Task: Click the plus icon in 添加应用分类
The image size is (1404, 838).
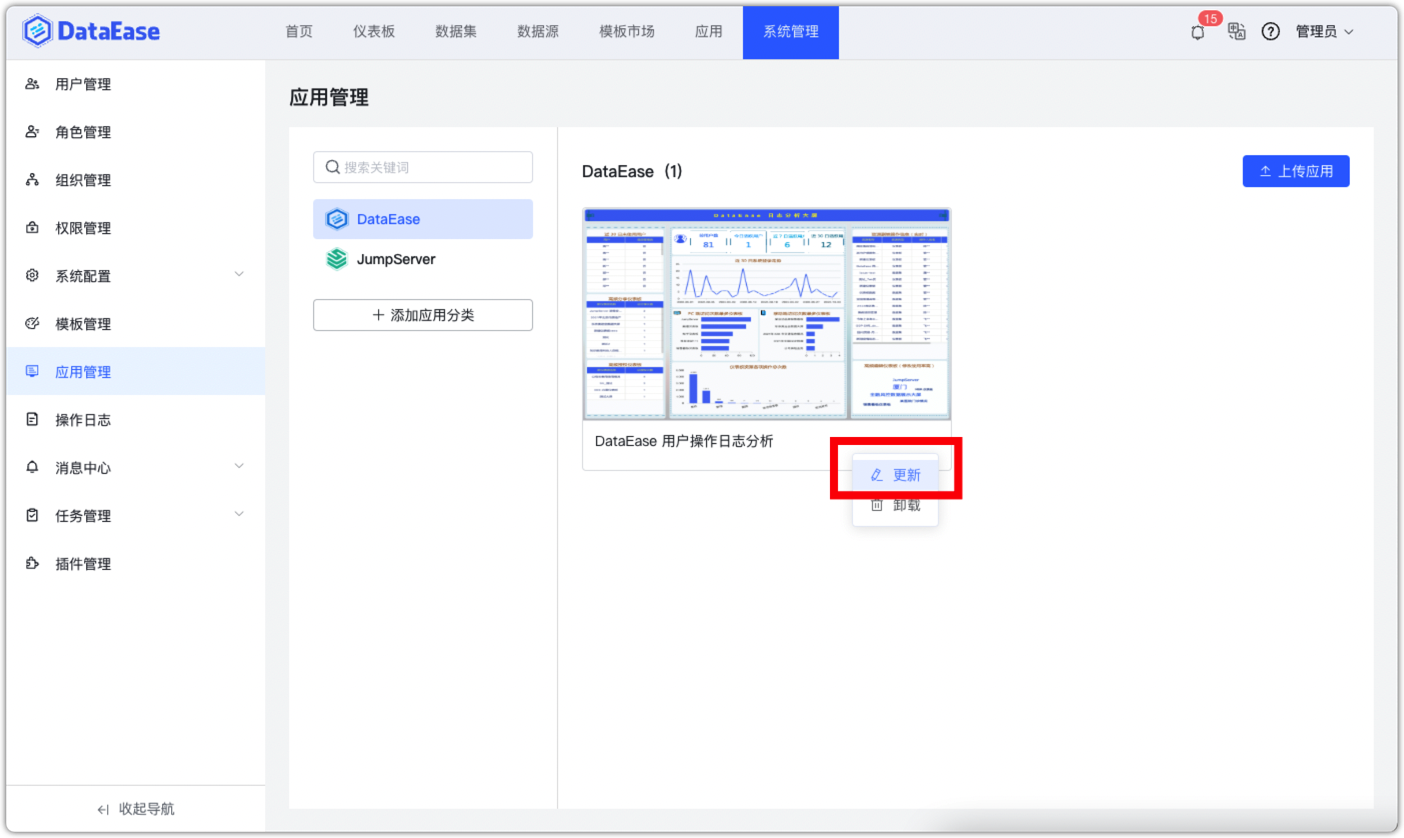Action: pyautogui.click(x=378, y=315)
